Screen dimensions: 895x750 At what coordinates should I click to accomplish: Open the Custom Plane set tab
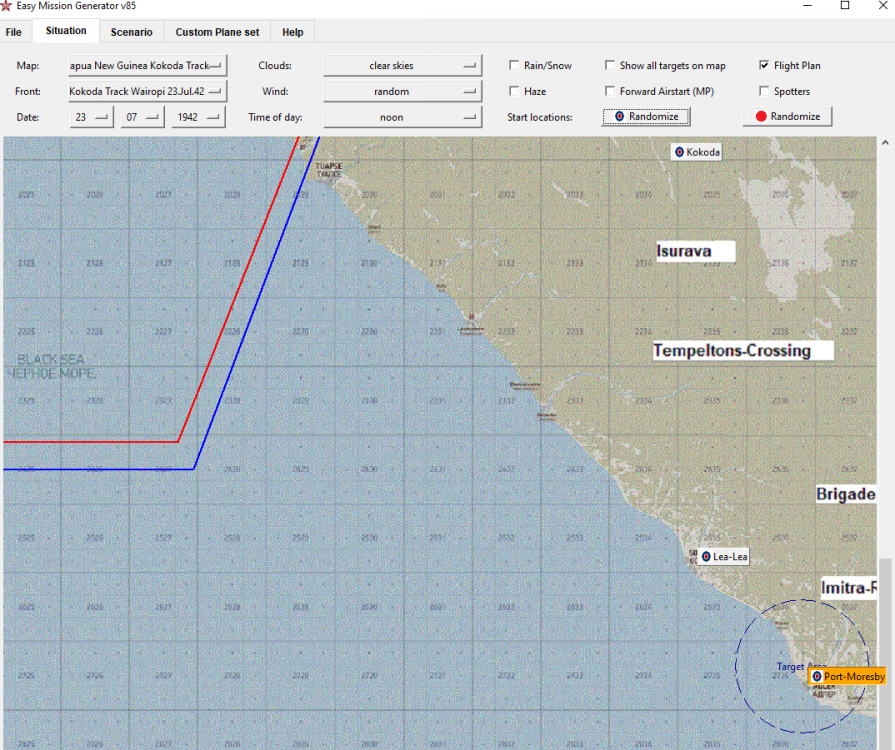217,32
